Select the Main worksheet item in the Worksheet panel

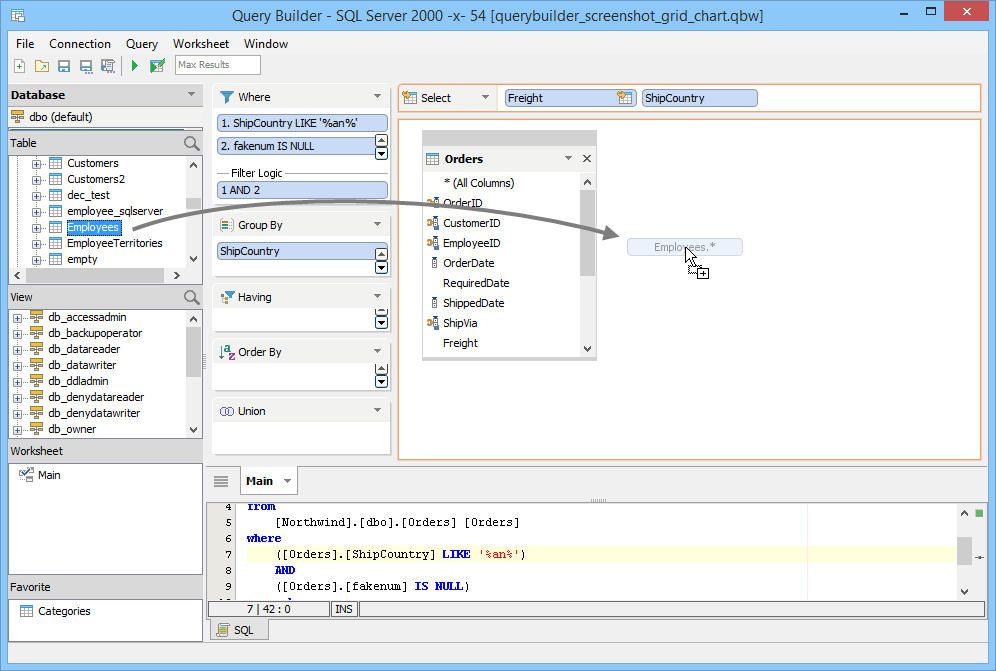(49, 475)
